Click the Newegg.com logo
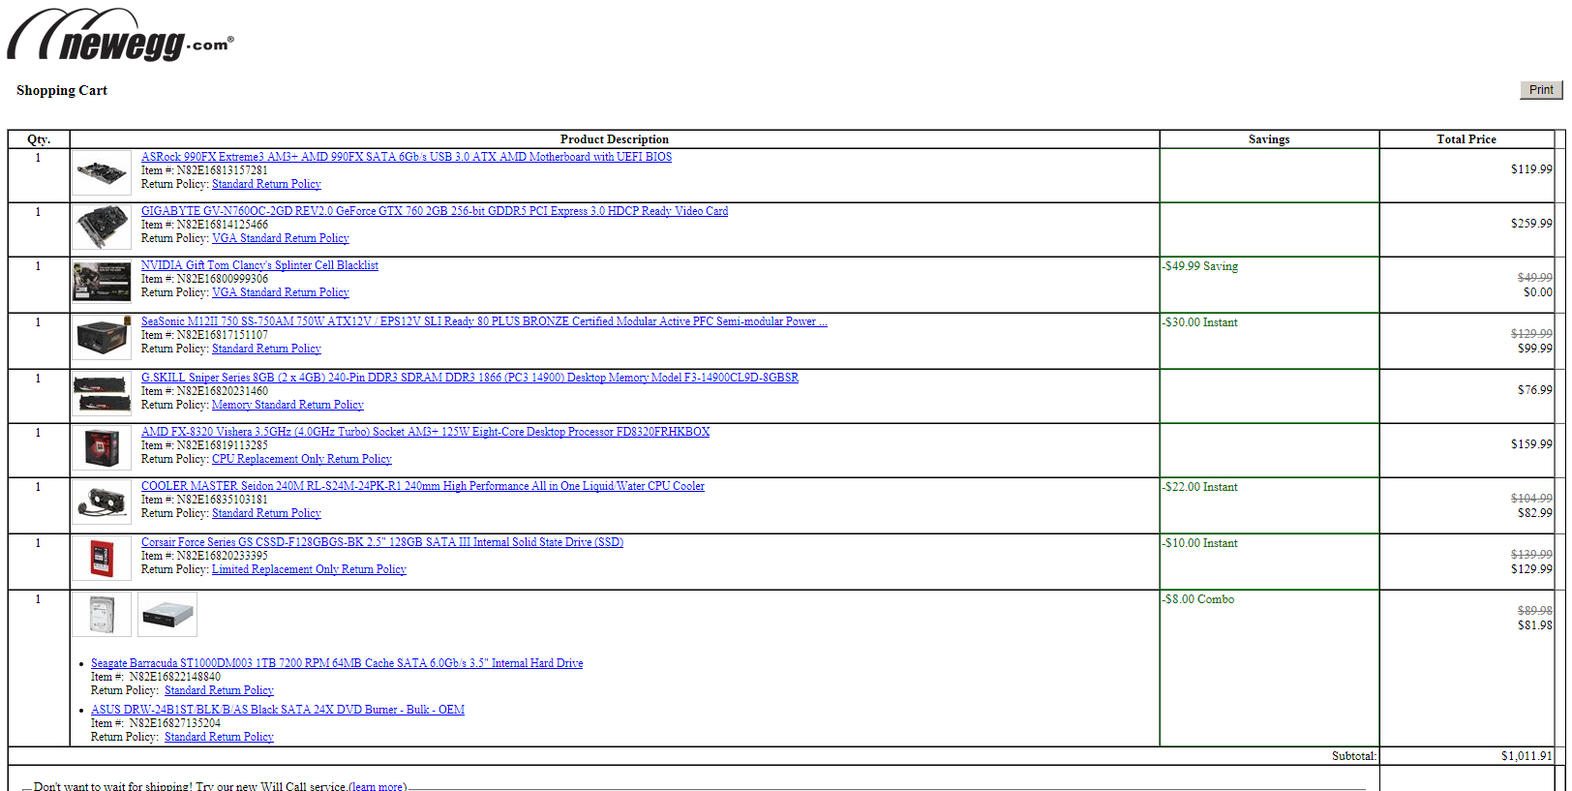This screenshot has width=1572, height=791. [x=120, y=35]
